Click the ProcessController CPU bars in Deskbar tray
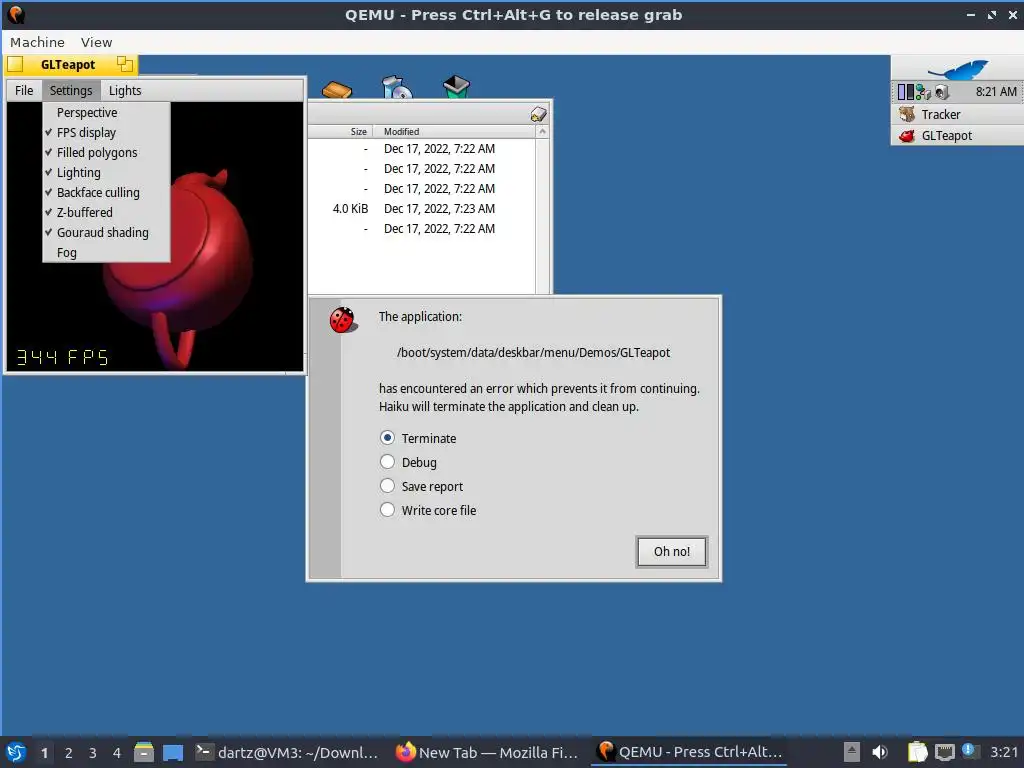Image resolution: width=1024 pixels, height=768 pixels. click(905, 92)
